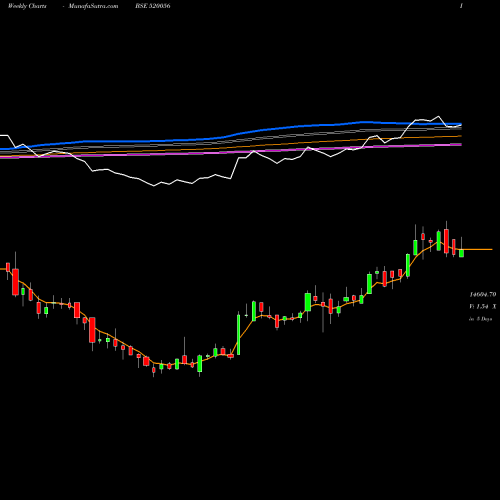Click the 'in 5 Days' label
500x500 pixels.
pos(480,319)
